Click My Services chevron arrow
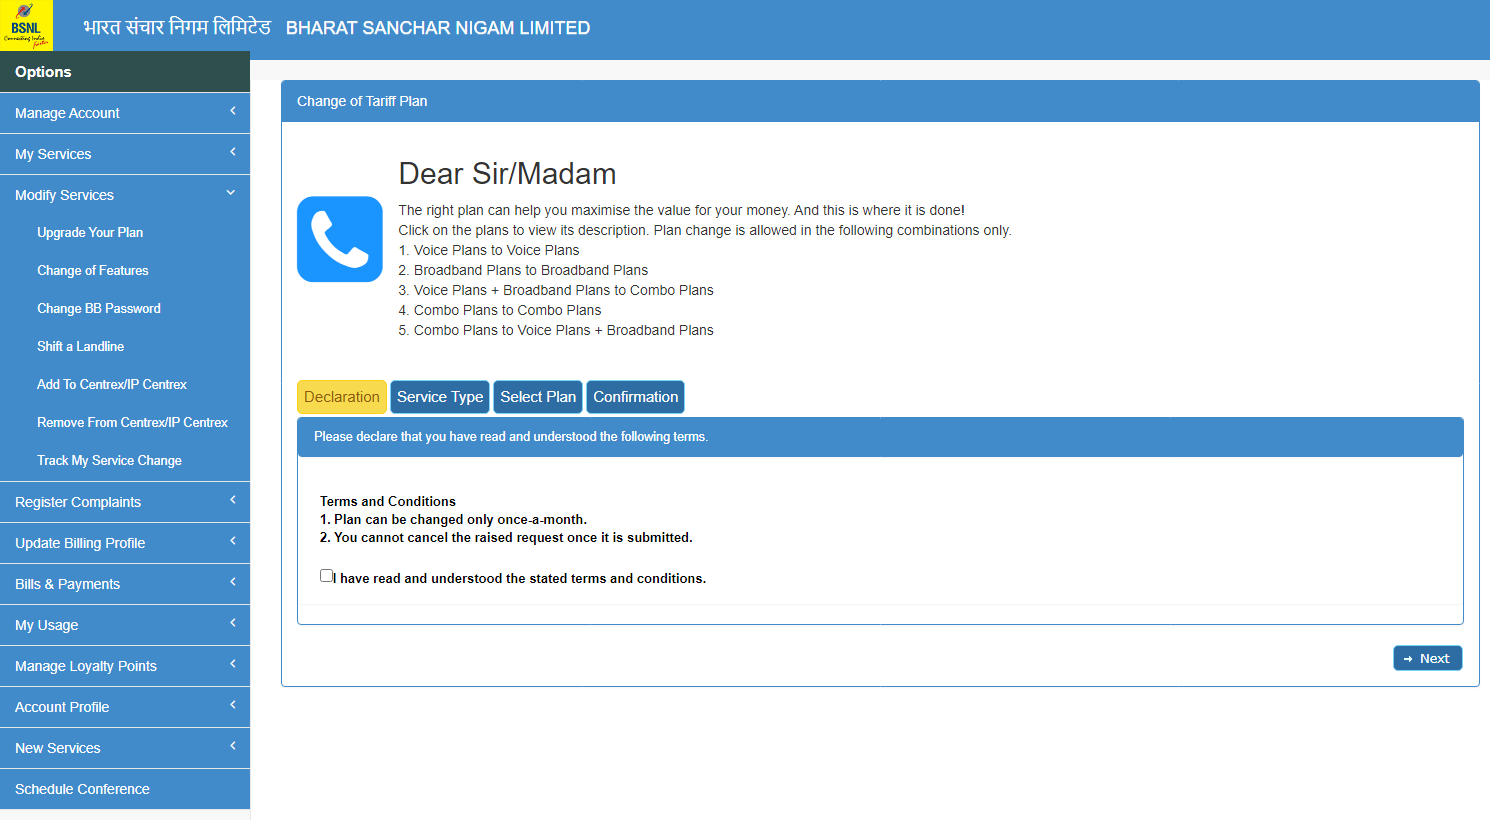The height and width of the screenshot is (820, 1490). (x=233, y=152)
